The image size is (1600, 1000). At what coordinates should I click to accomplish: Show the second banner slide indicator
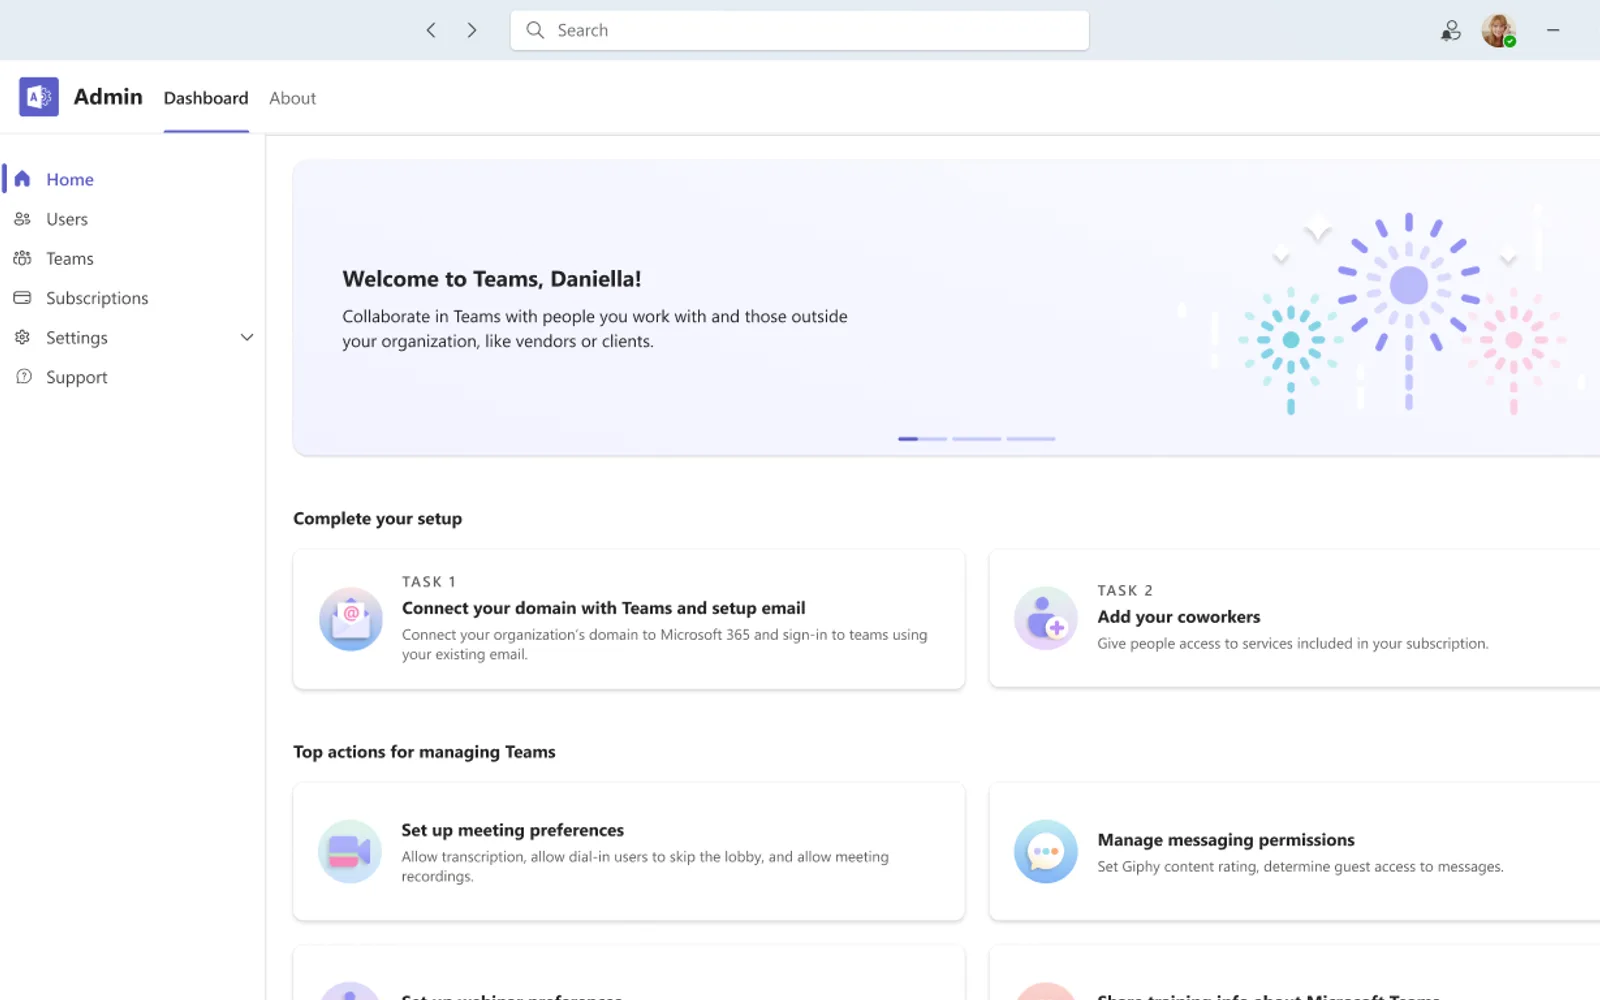(x=977, y=438)
